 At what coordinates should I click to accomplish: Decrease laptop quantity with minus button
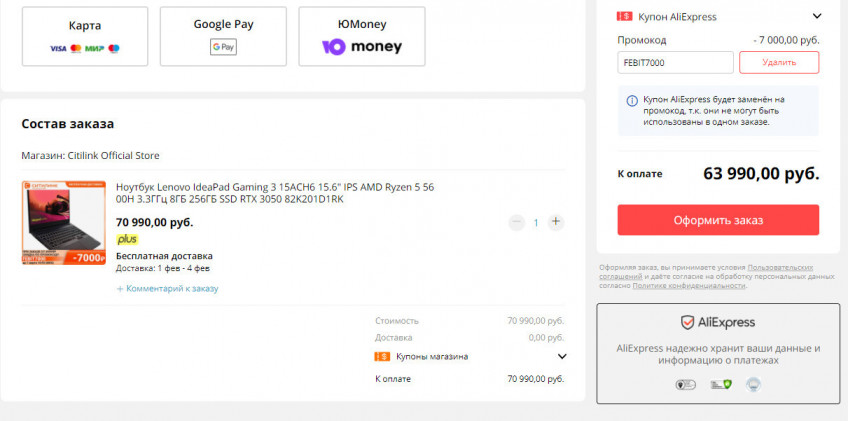coord(516,222)
